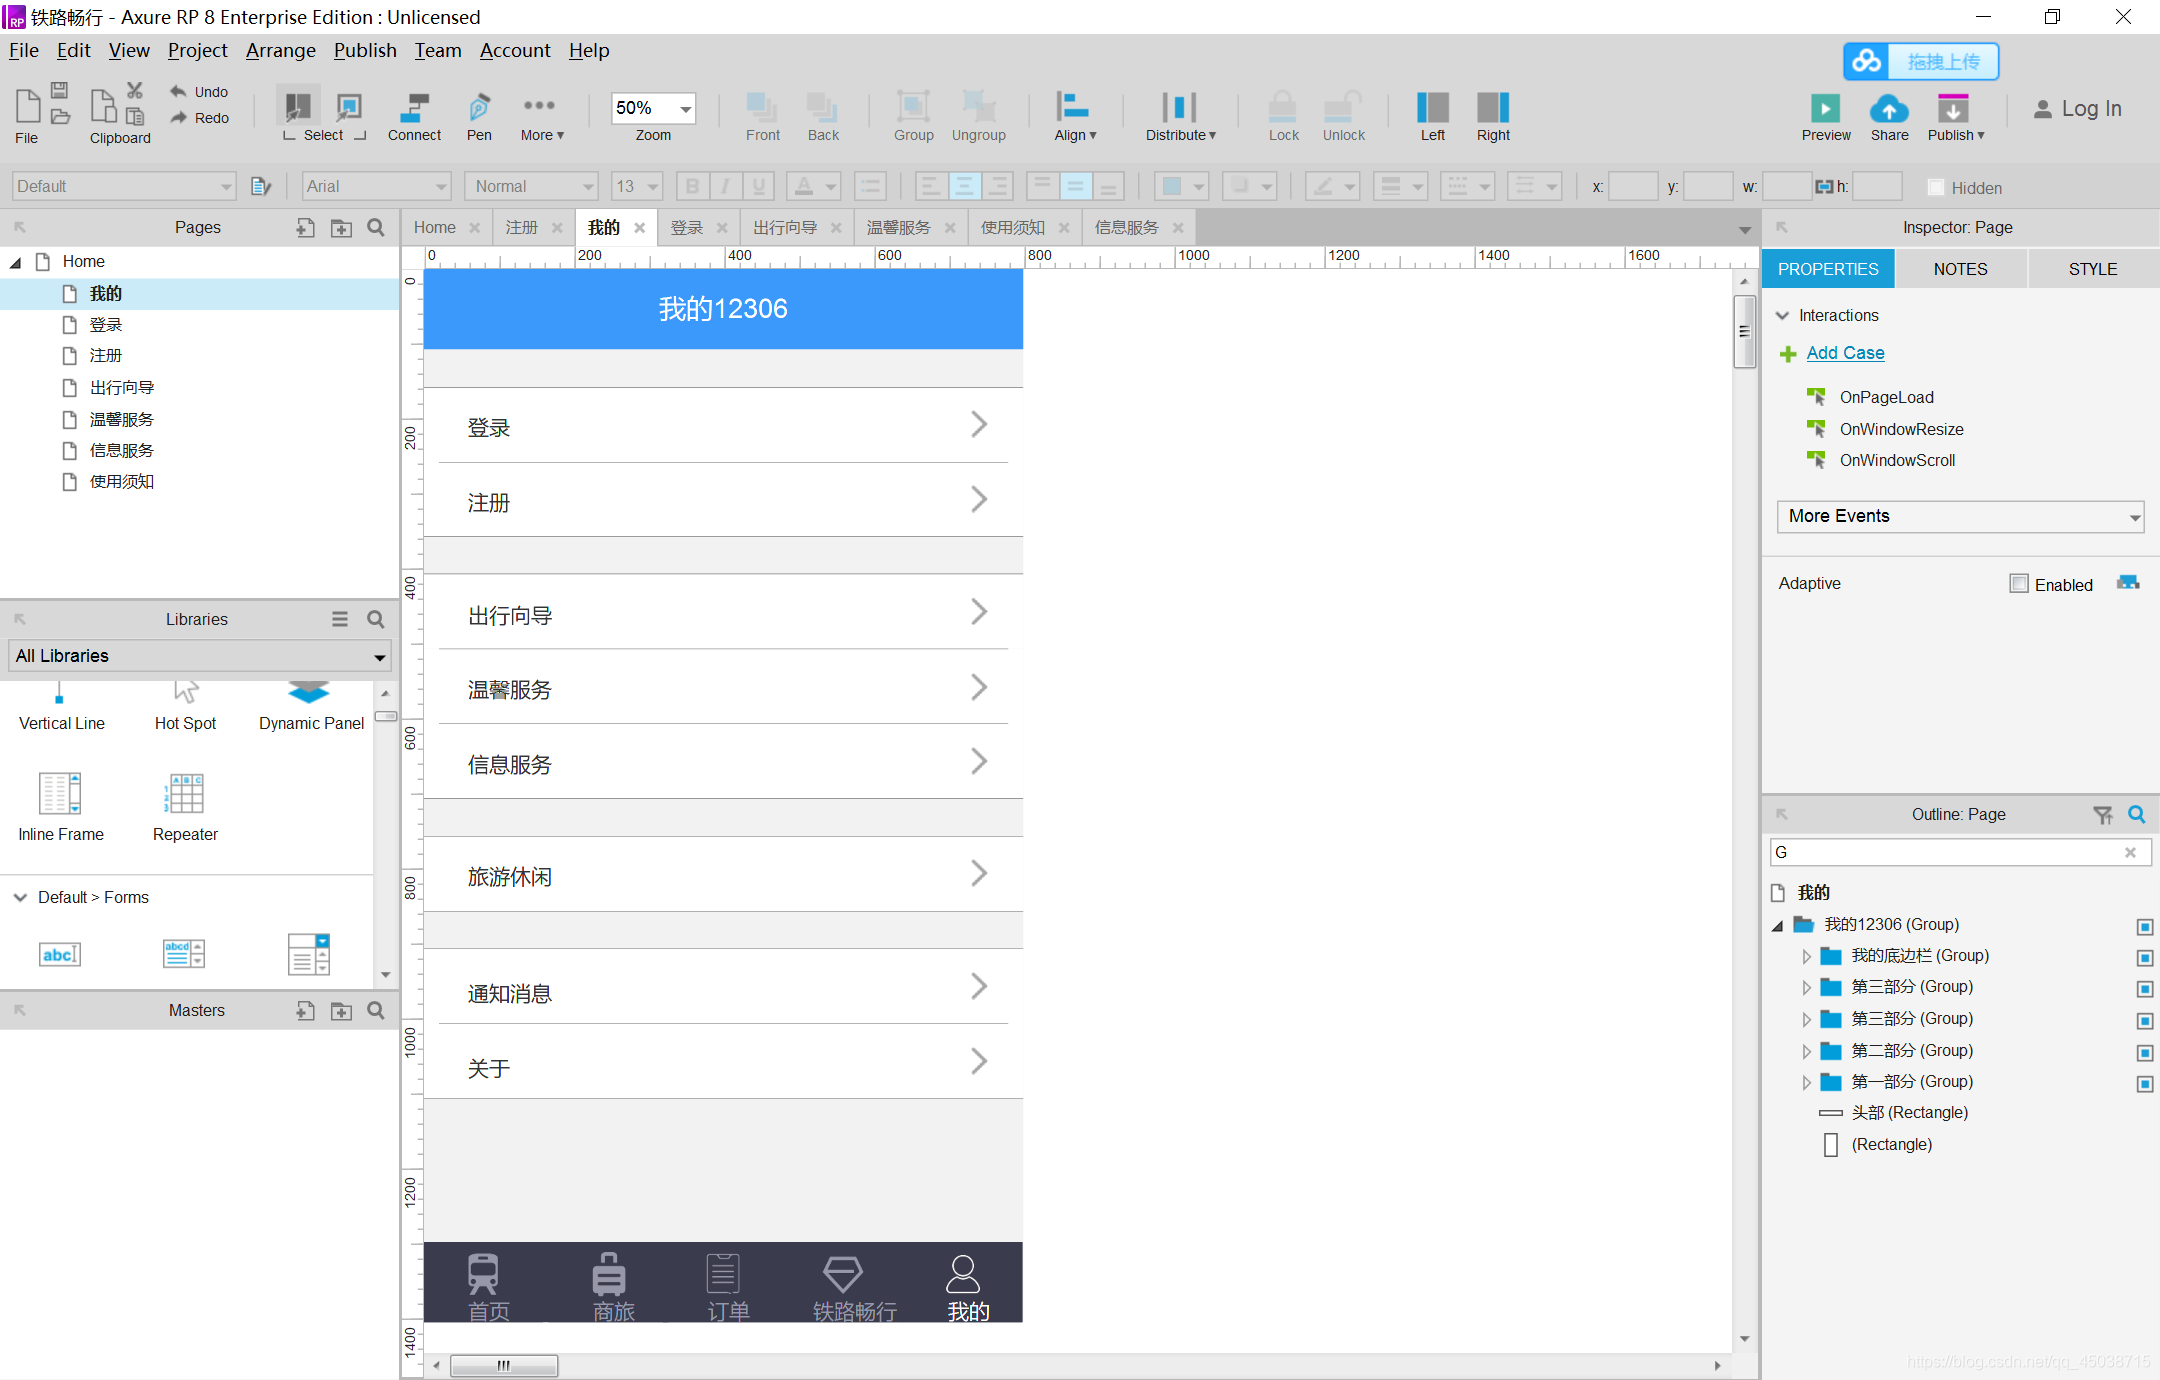Screen dimensions: 2160x1380
Task: Click the Add Case link
Action: pyautogui.click(x=1845, y=353)
